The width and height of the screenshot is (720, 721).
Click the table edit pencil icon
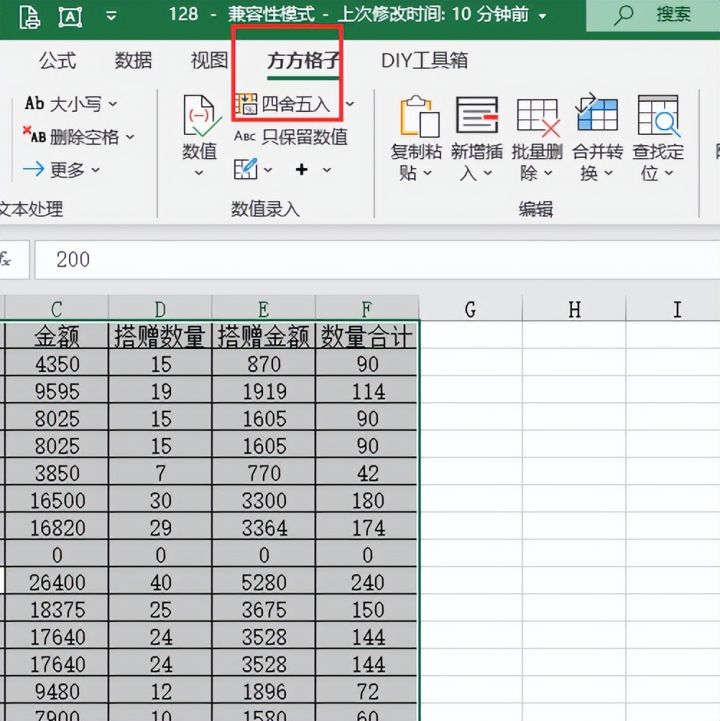[246, 169]
